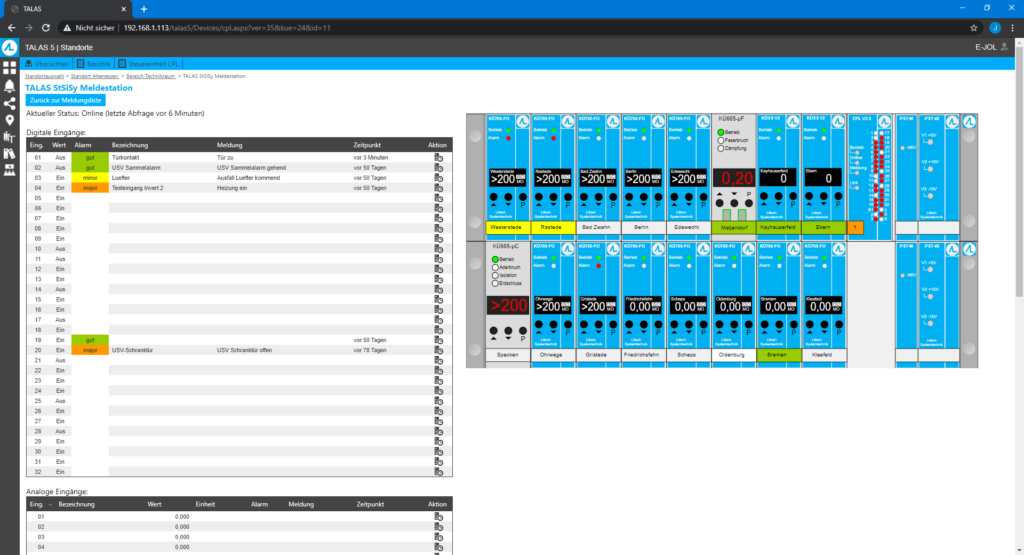Click the green Bremen module label
The image size is (1024, 555).
click(777, 355)
